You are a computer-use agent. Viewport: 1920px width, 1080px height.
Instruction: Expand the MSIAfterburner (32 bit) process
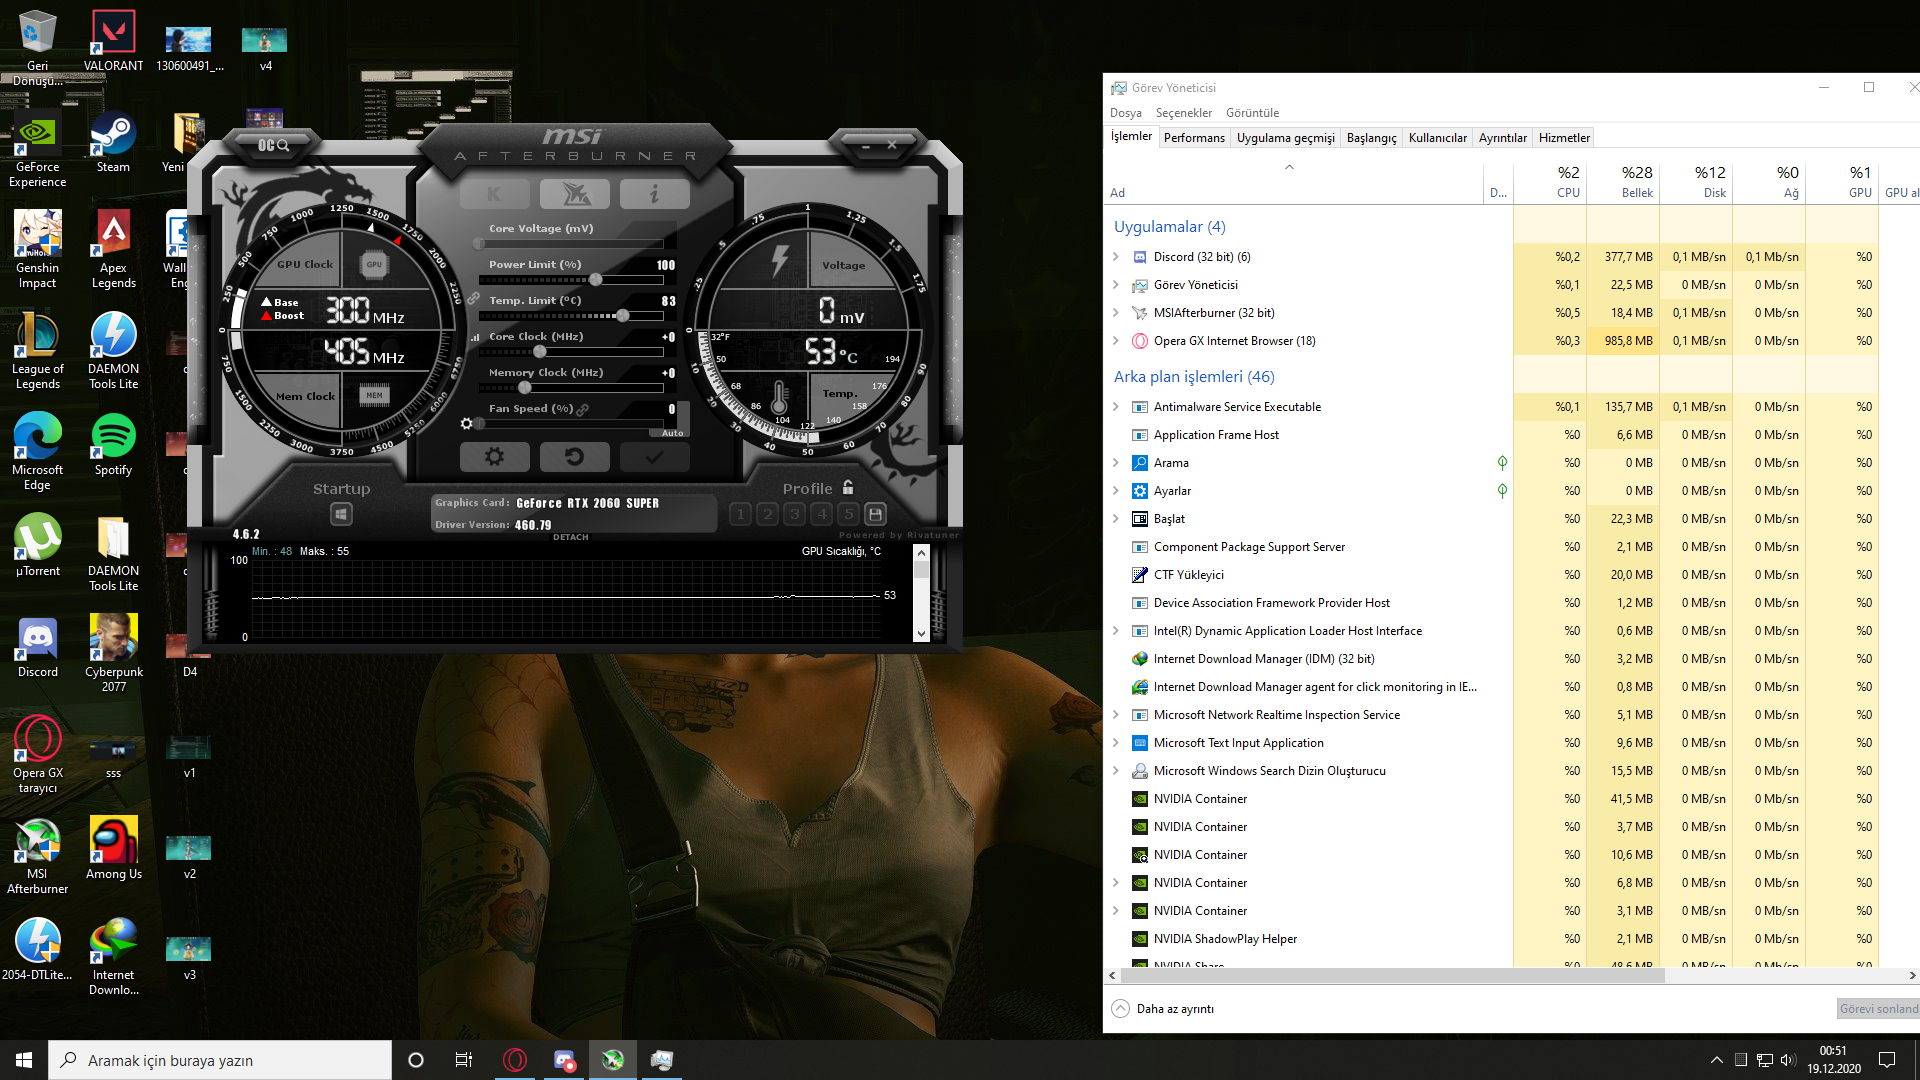(x=1116, y=313)
